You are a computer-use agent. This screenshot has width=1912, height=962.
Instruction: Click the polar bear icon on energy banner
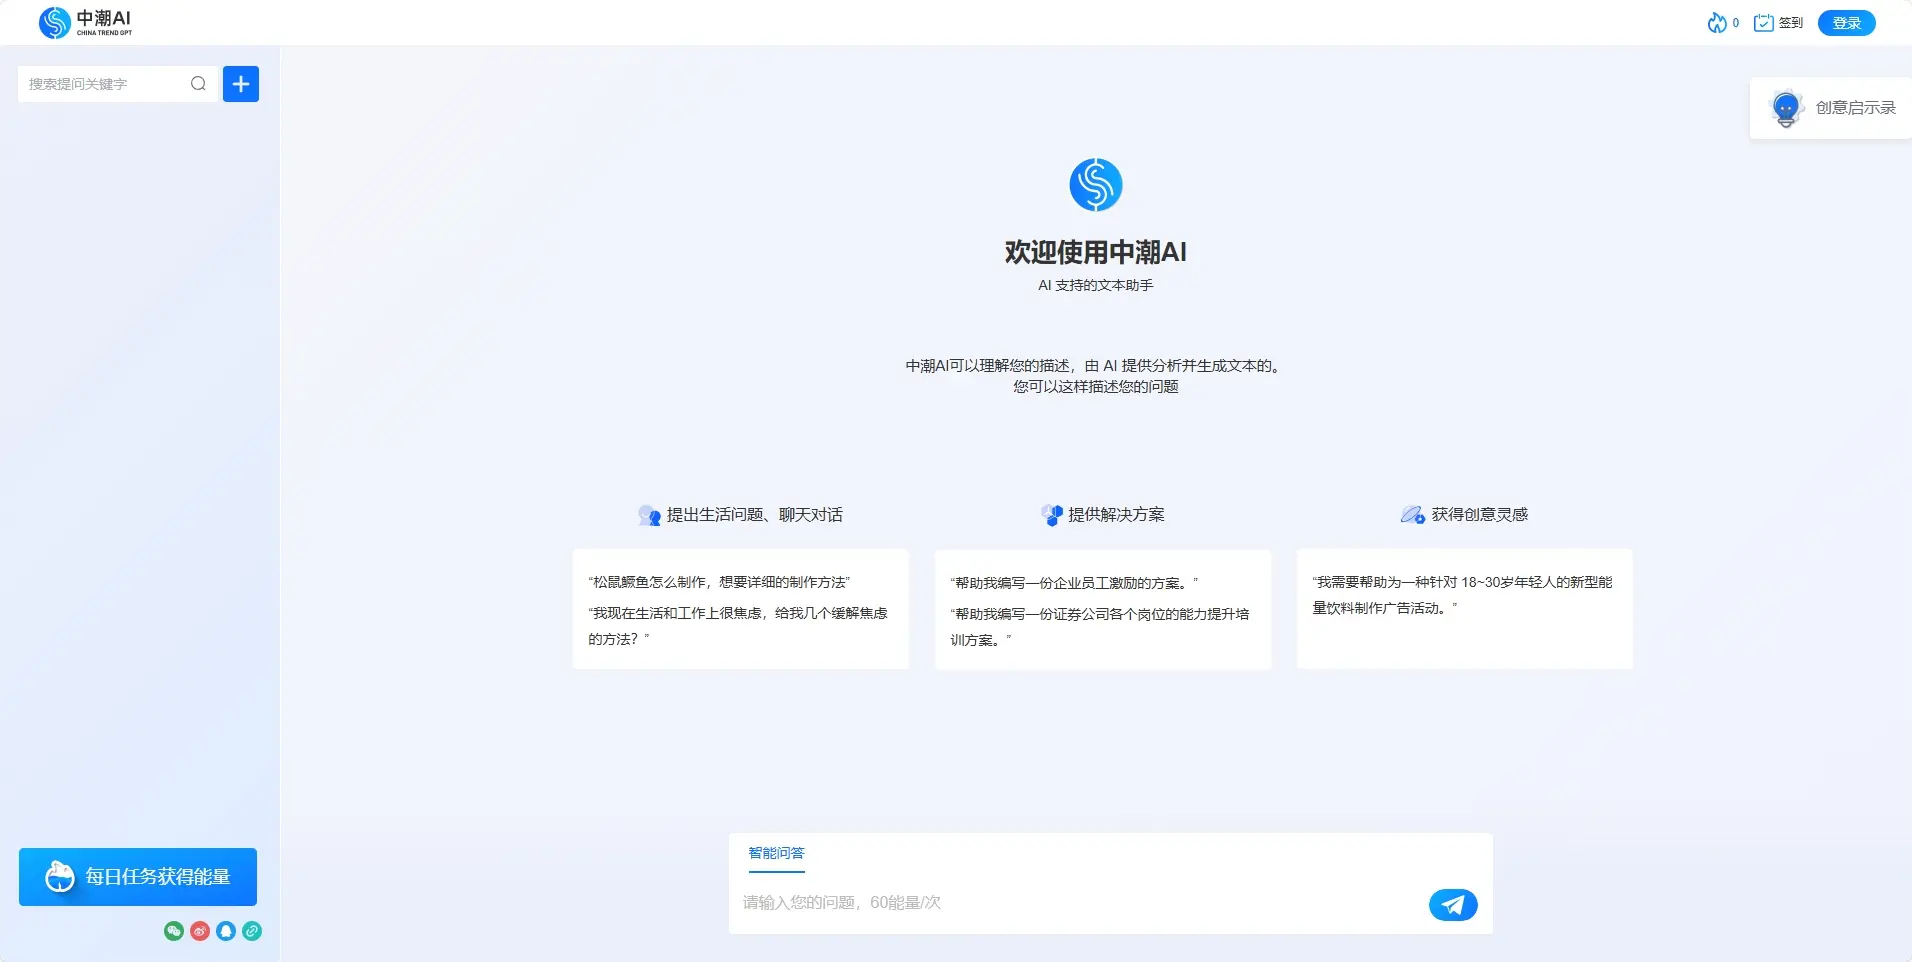coord(59,876)
